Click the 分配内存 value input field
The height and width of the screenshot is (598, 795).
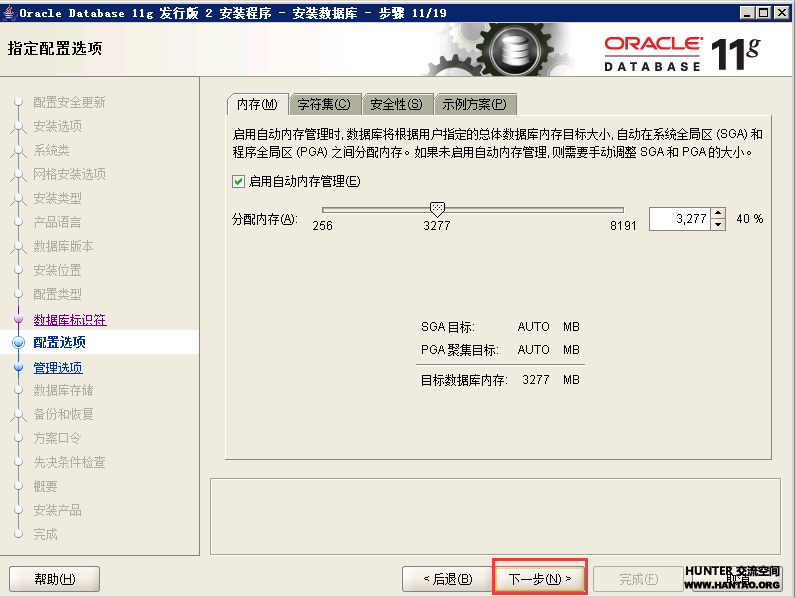[678, 218]
